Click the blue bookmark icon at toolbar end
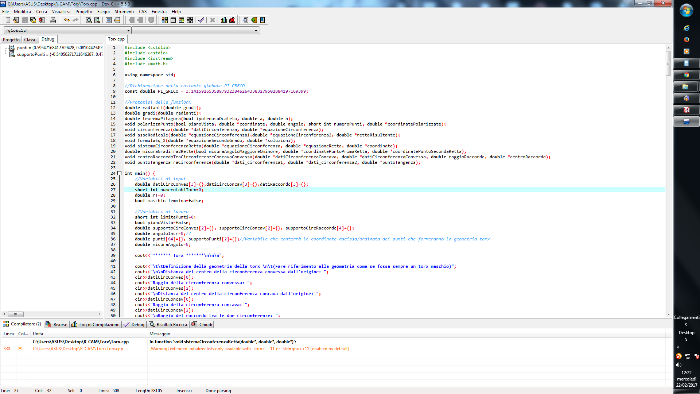Image resolution: width=700 pixels, height=394 pixels. [x=262, y=20]
